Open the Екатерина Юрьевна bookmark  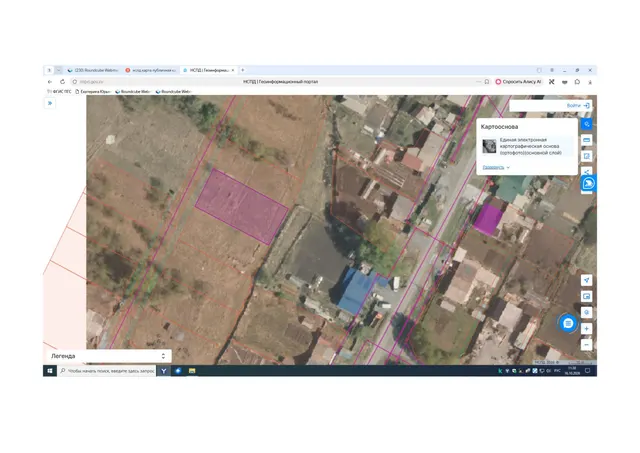93,91
